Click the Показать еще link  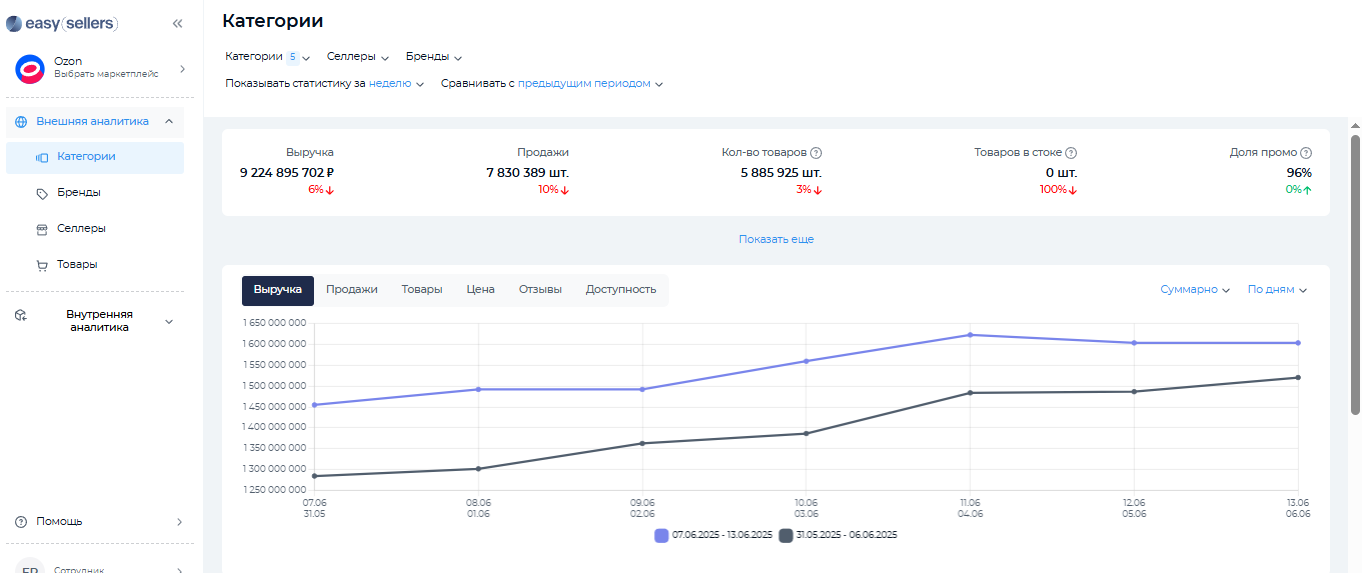[776, 240]
